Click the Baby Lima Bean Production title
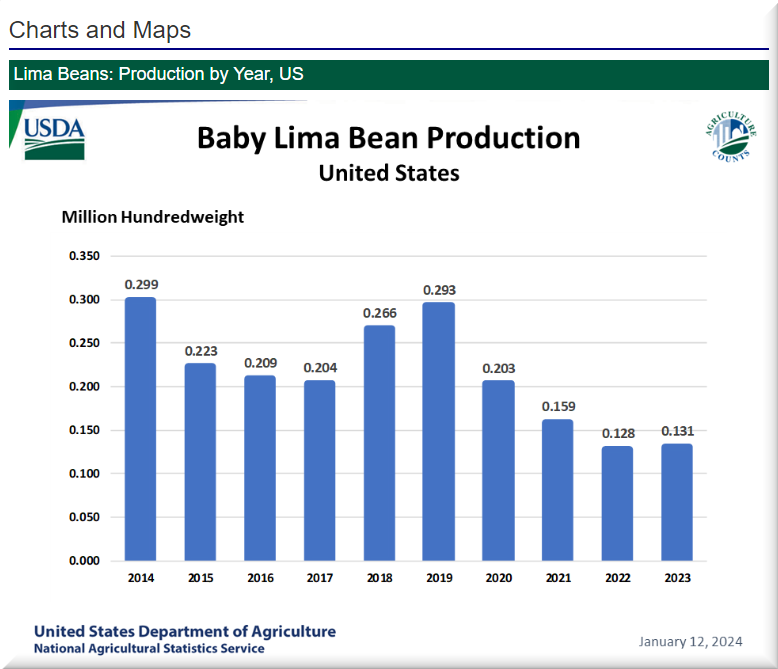 click(x=388, y=138)
